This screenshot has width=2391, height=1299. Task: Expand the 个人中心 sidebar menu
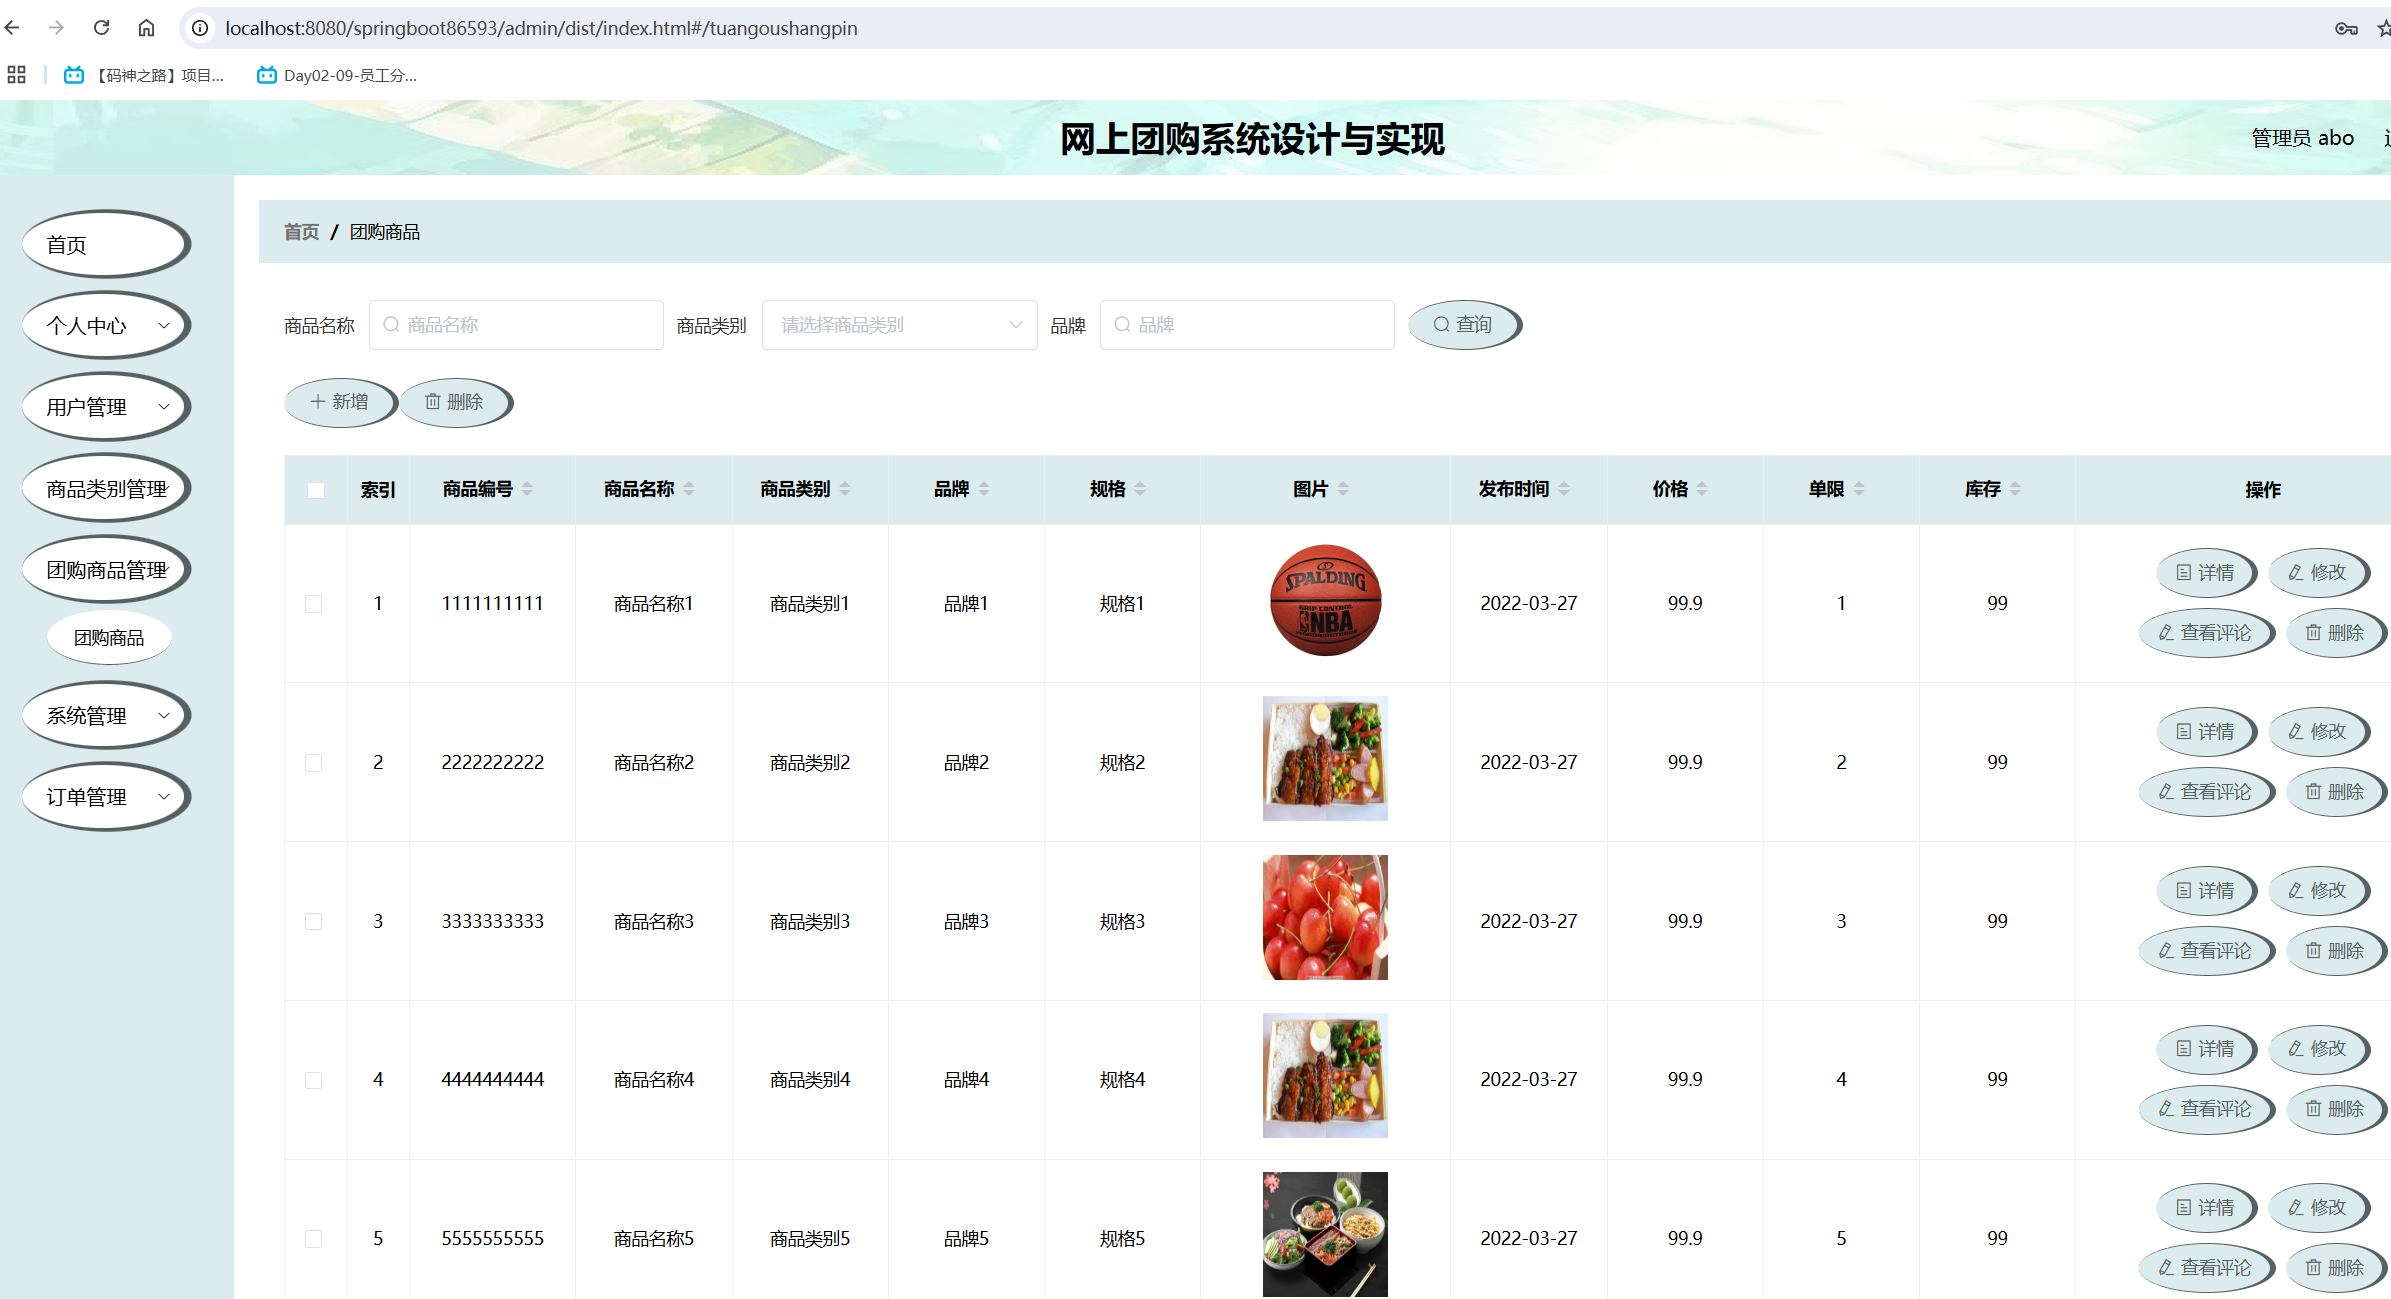coord(105,325)
